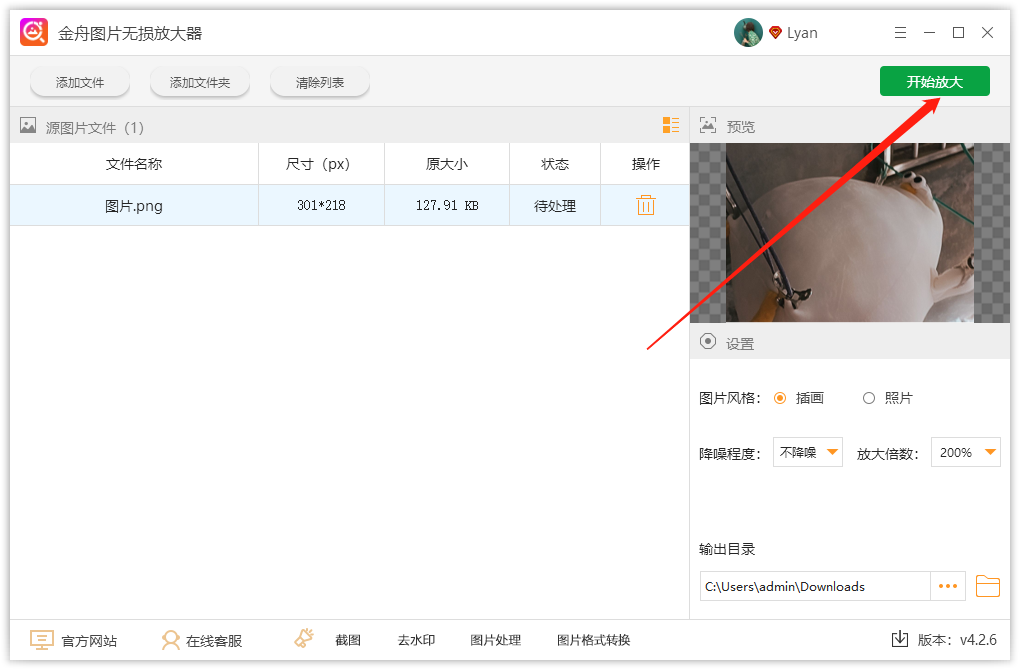The width and height of the screenshot is (1020, 670).
Task: Click the VIP diamond badge beside Lyan
Action: click(775, 33)
